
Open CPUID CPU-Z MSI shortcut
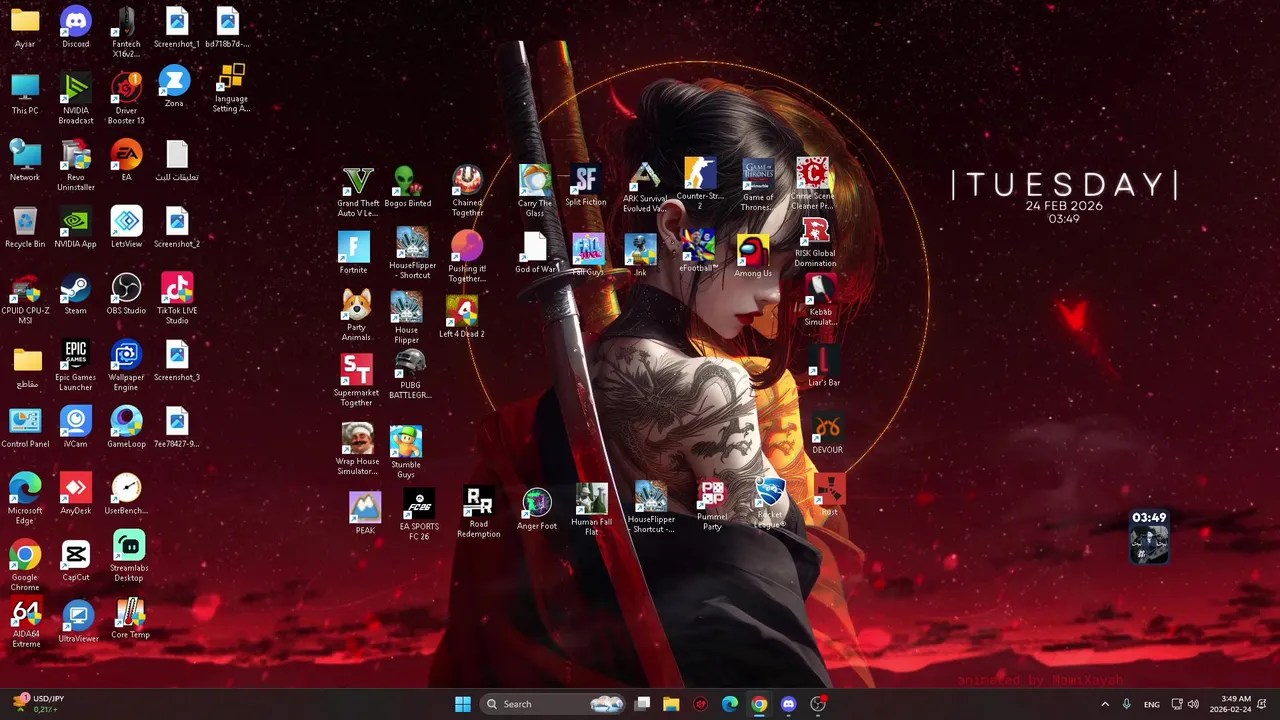[25, 299]
